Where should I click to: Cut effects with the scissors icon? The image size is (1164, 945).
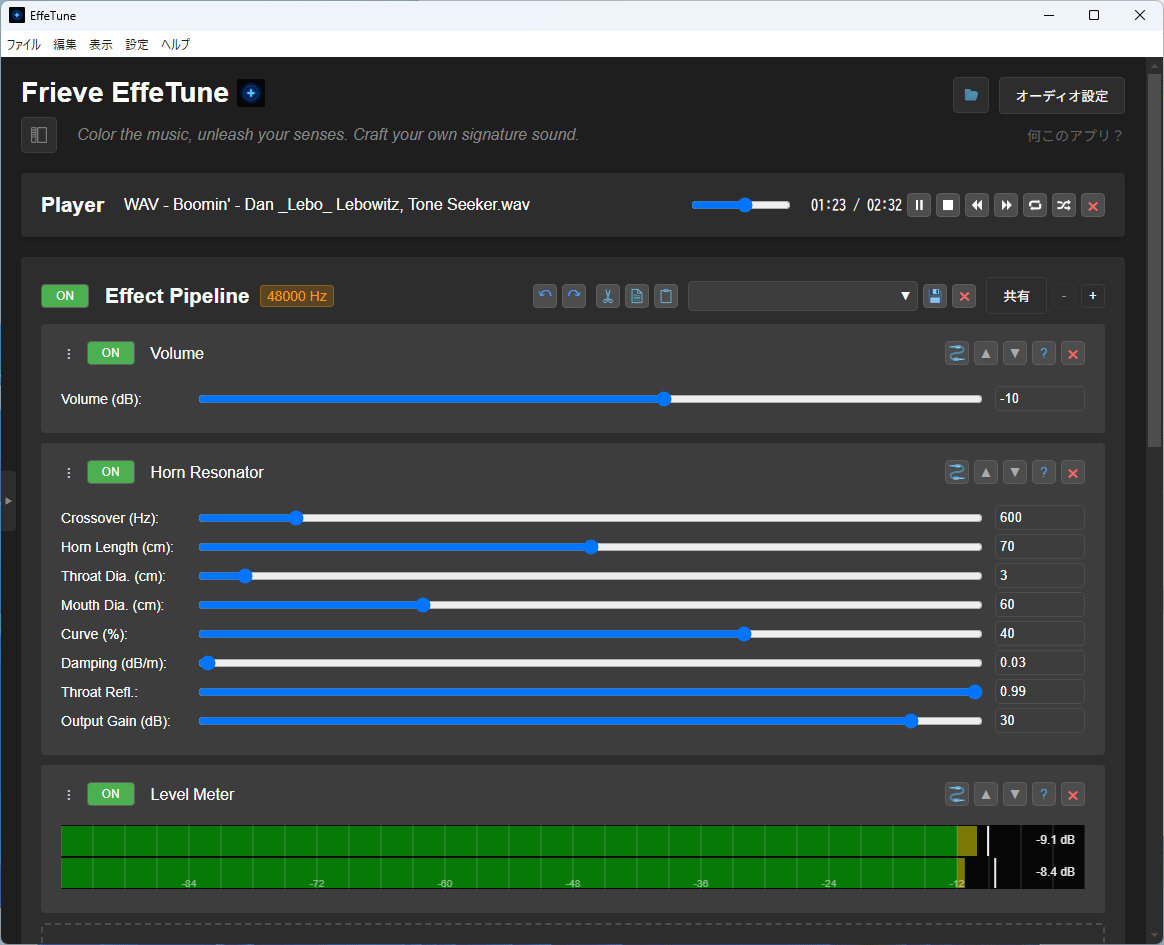click(x=607, y=296)
